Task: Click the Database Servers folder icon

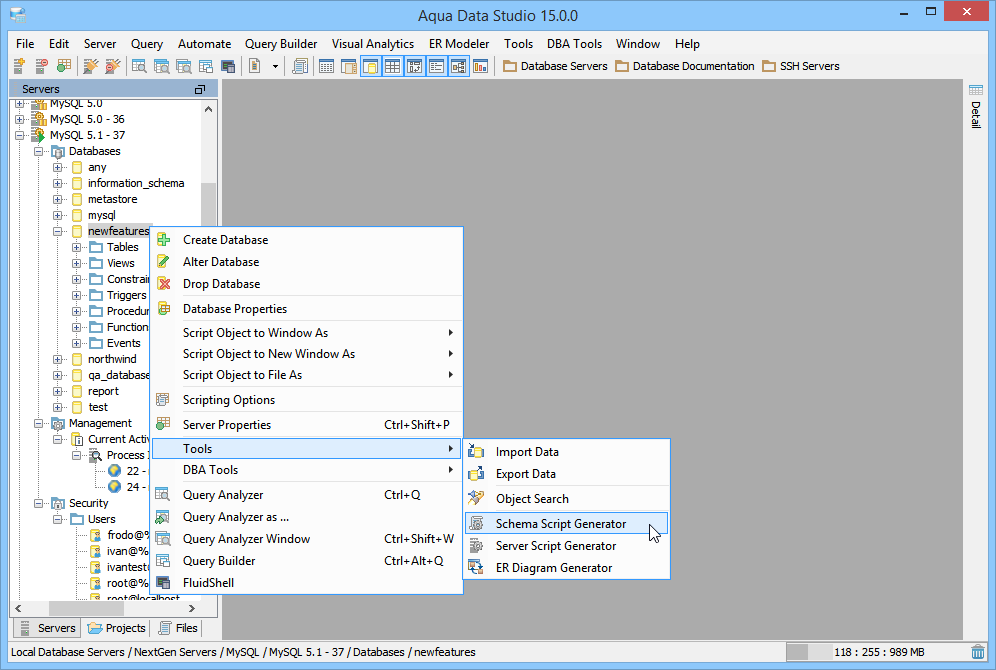Action: [x=509, y=66]
